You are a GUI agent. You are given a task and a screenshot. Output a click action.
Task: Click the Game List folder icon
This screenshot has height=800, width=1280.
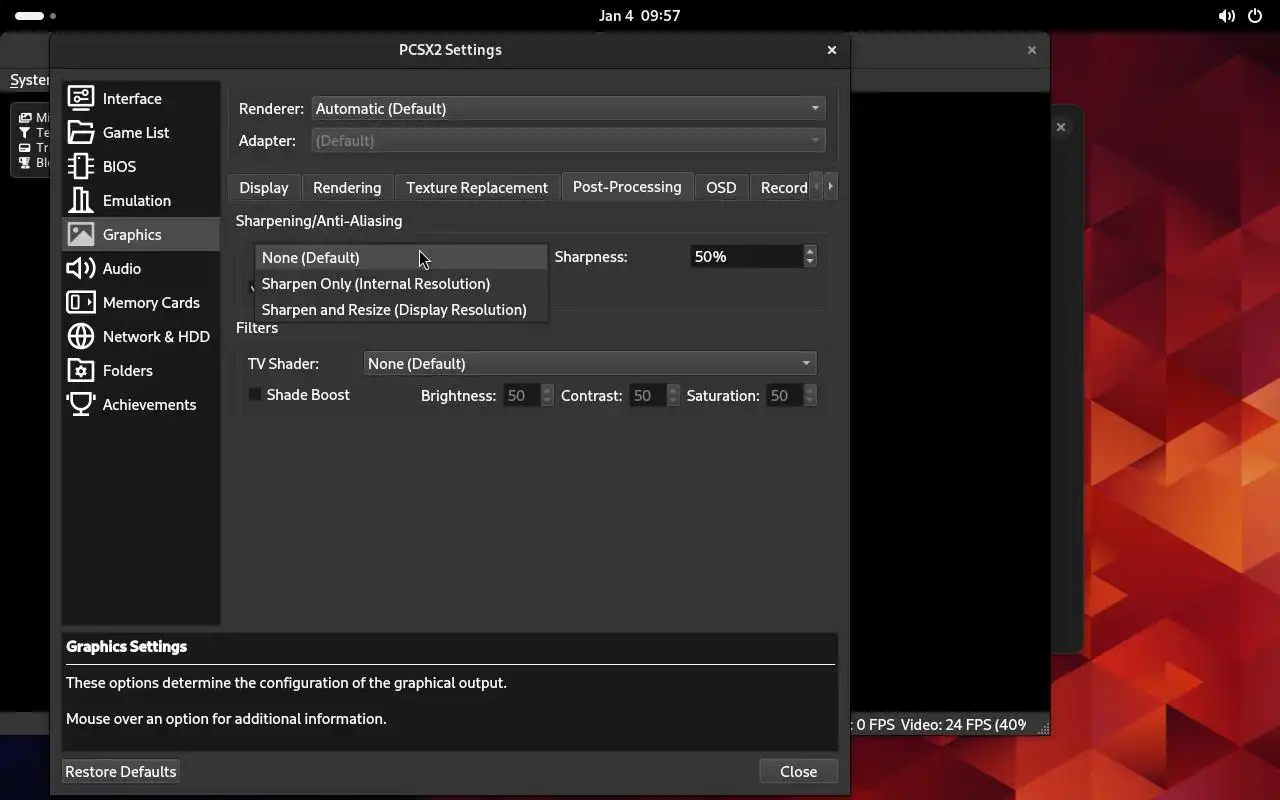[81, 132]
